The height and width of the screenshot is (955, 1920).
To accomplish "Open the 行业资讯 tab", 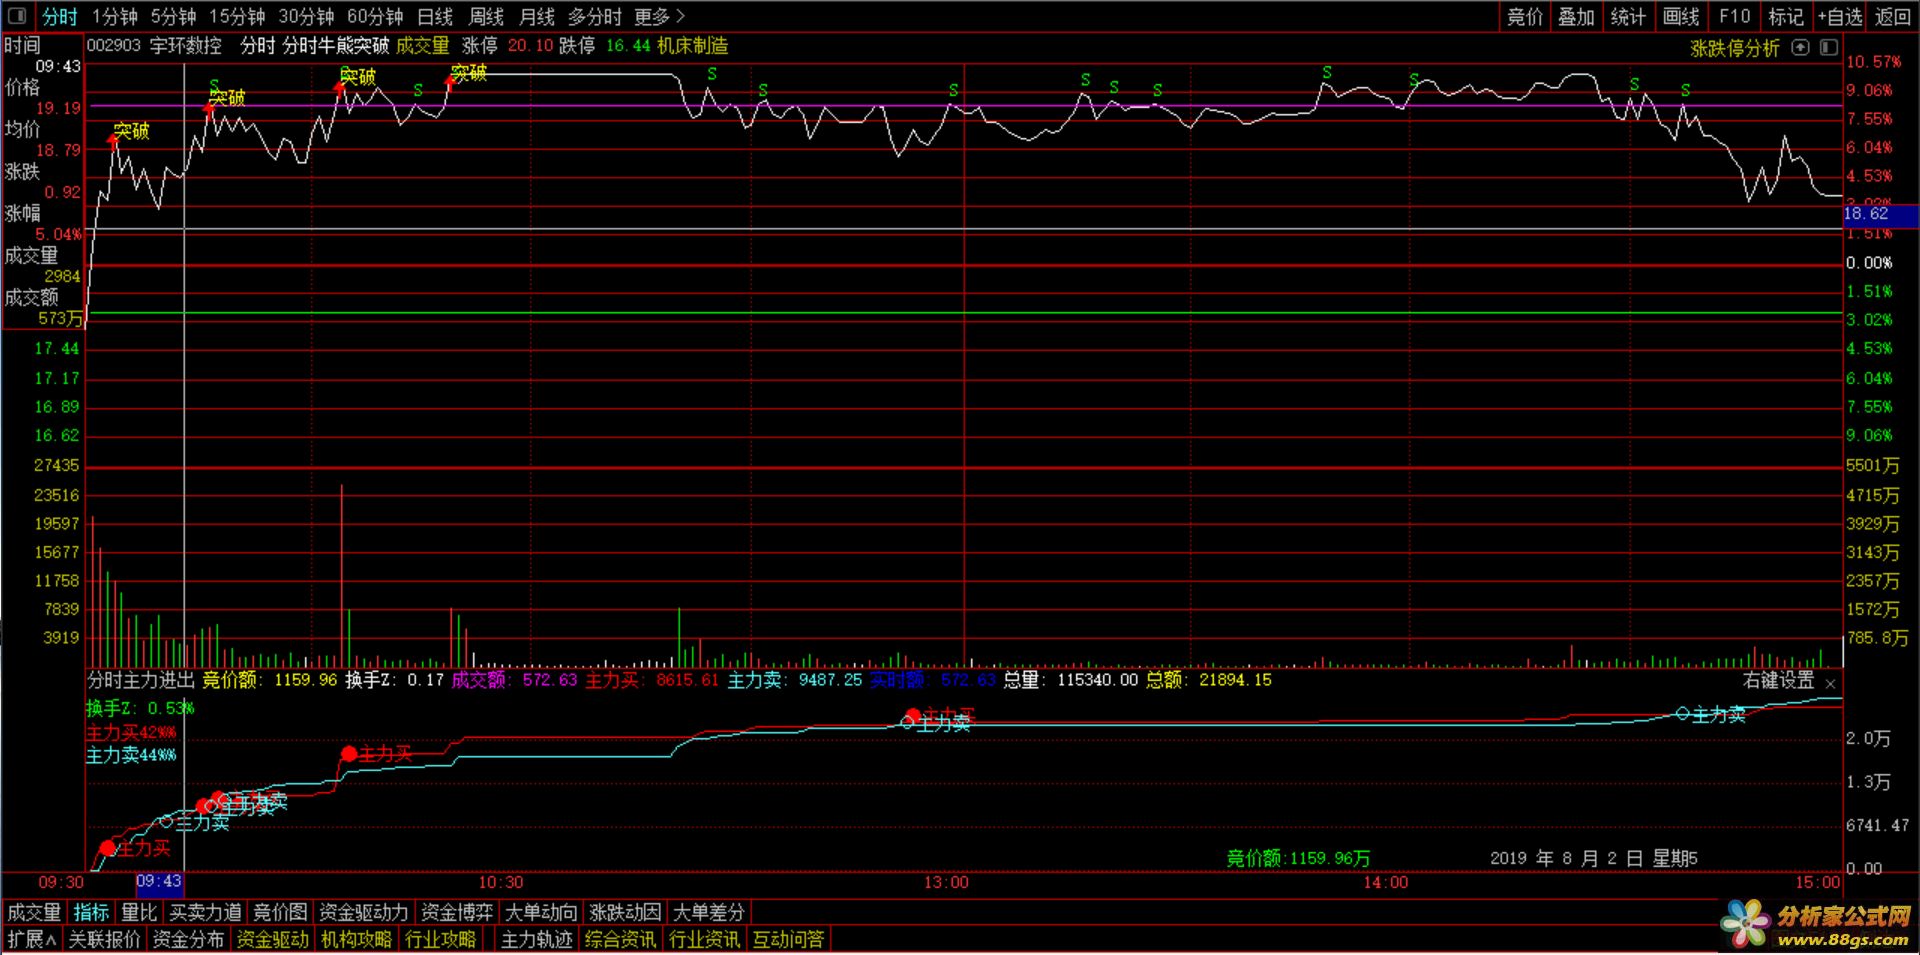I will (704, 939).
